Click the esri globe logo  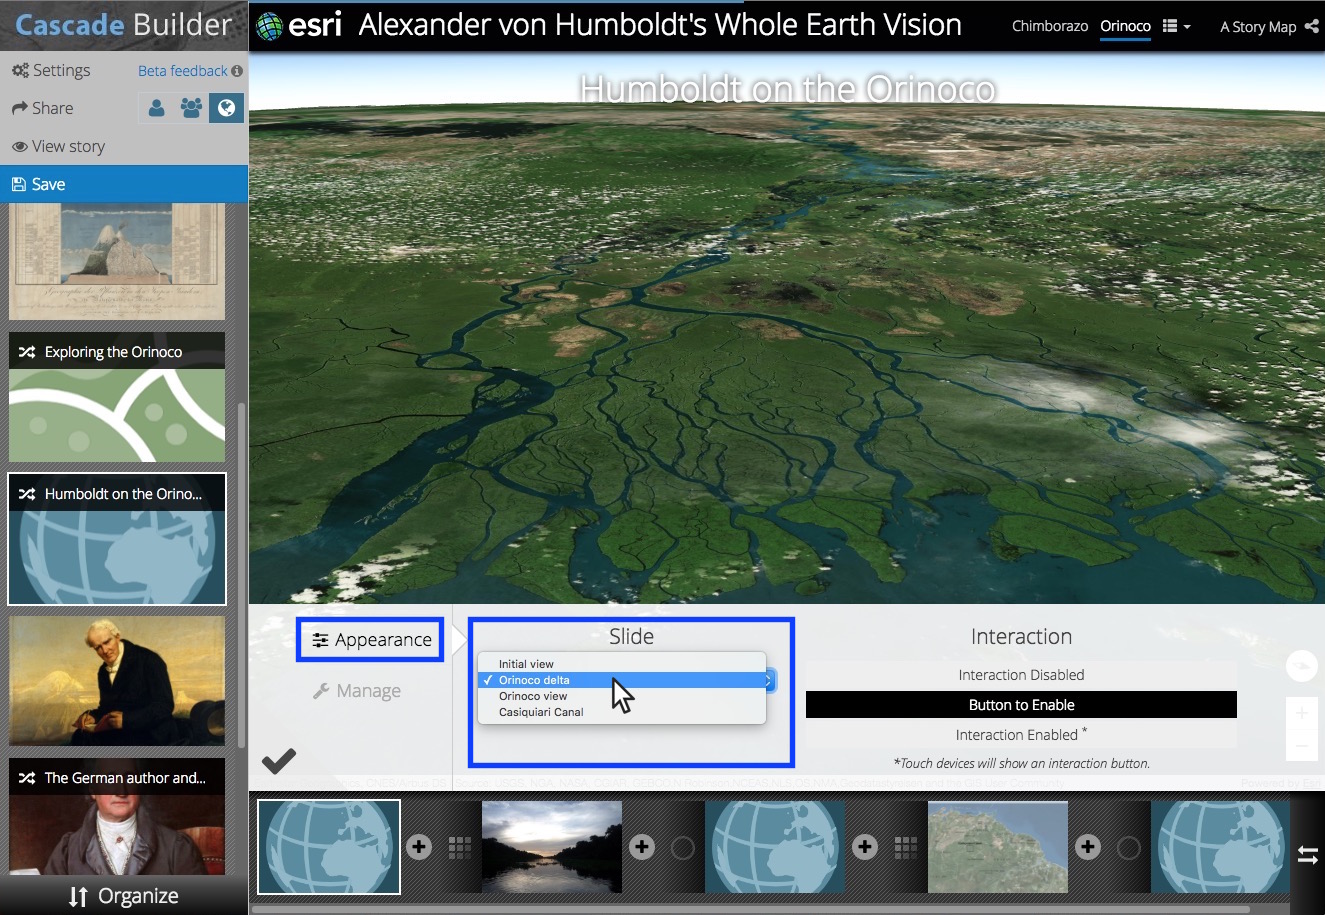270,26
